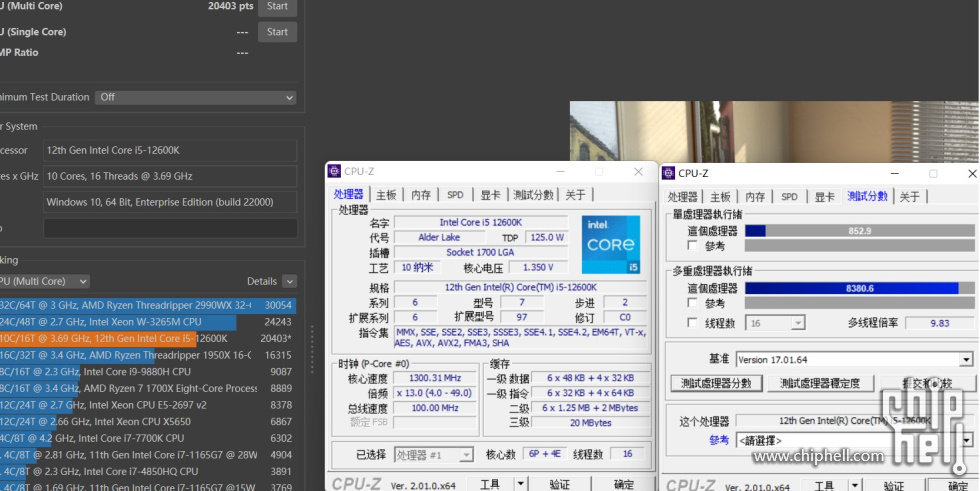
Task: Toggle the 线程数 checkbox
Action: point(692,322)
